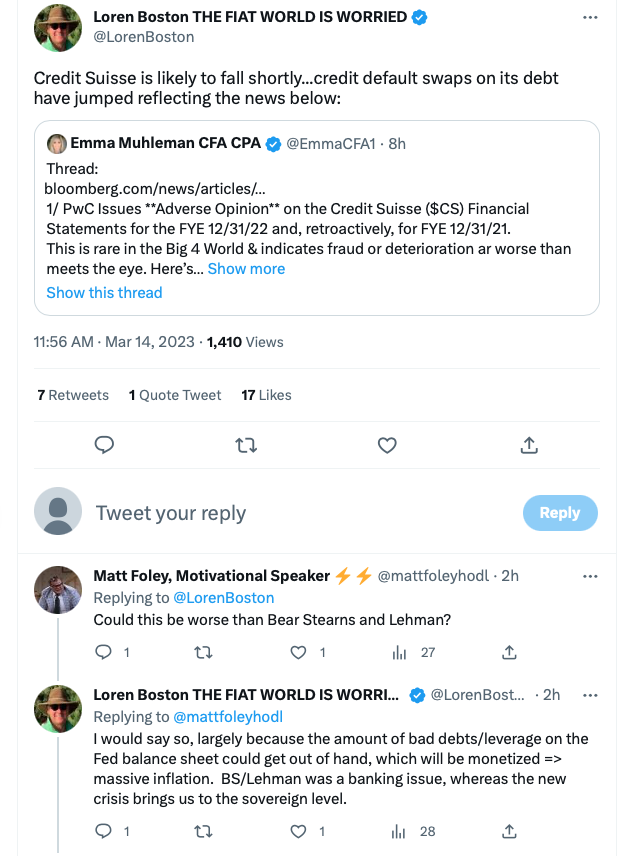Like the main tweet heart icon
Viewport: 626px width, 856px height.
coord(387,446)
